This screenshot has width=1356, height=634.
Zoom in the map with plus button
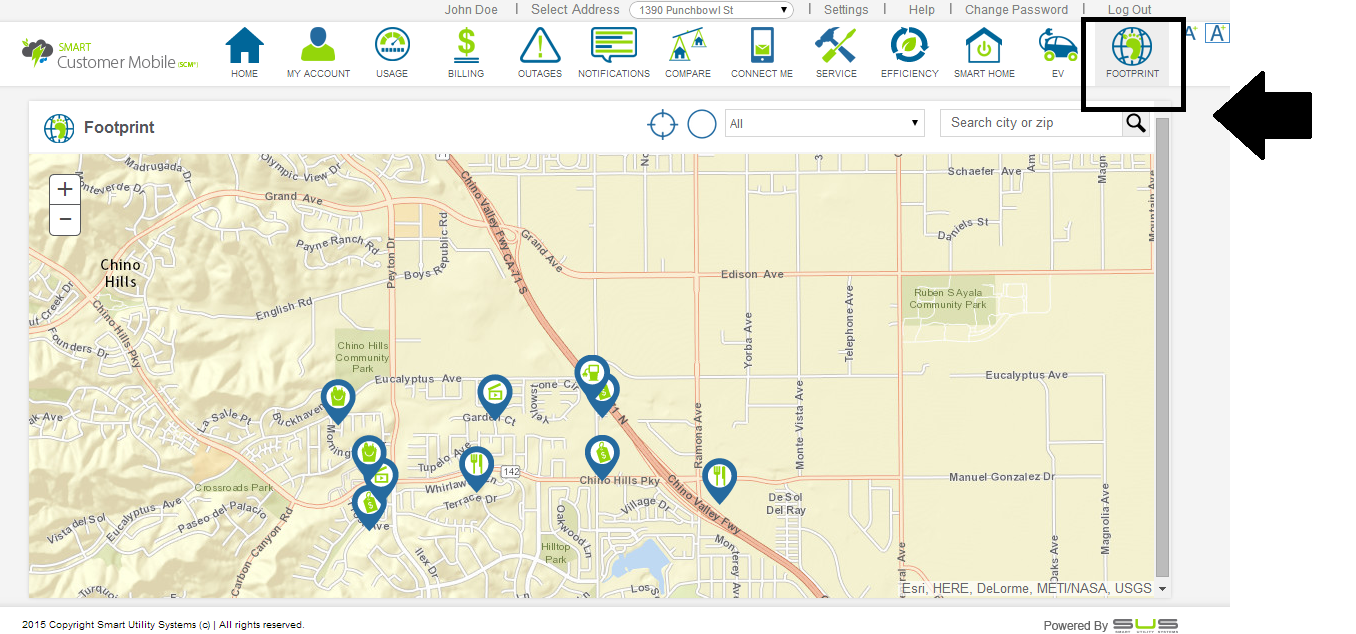coord(65,189)
